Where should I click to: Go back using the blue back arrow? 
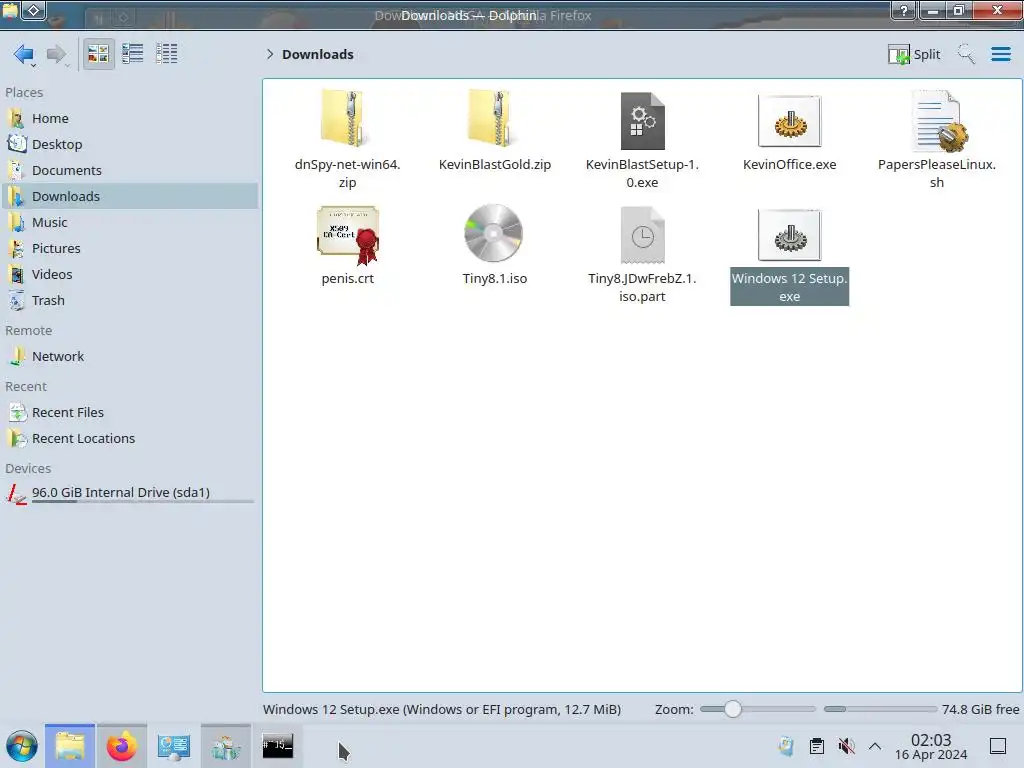coord(24,54)
